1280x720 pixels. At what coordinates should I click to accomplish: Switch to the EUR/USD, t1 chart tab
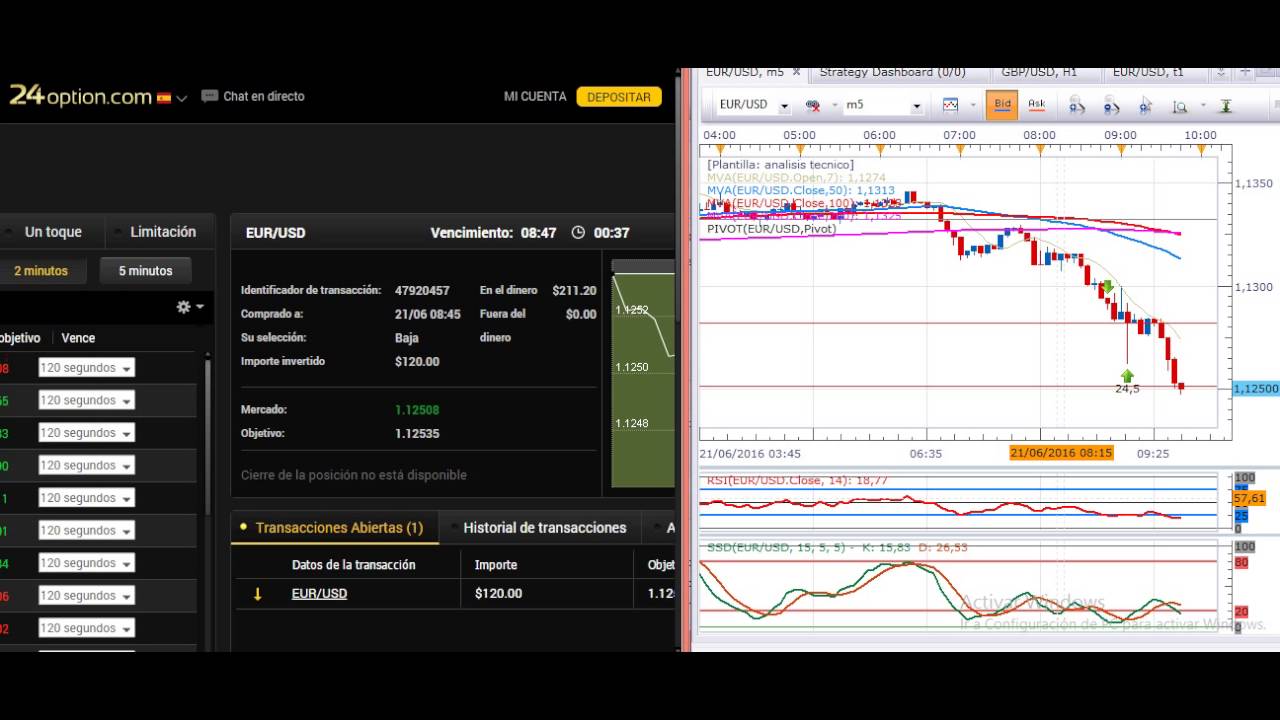coord(1148,72)
